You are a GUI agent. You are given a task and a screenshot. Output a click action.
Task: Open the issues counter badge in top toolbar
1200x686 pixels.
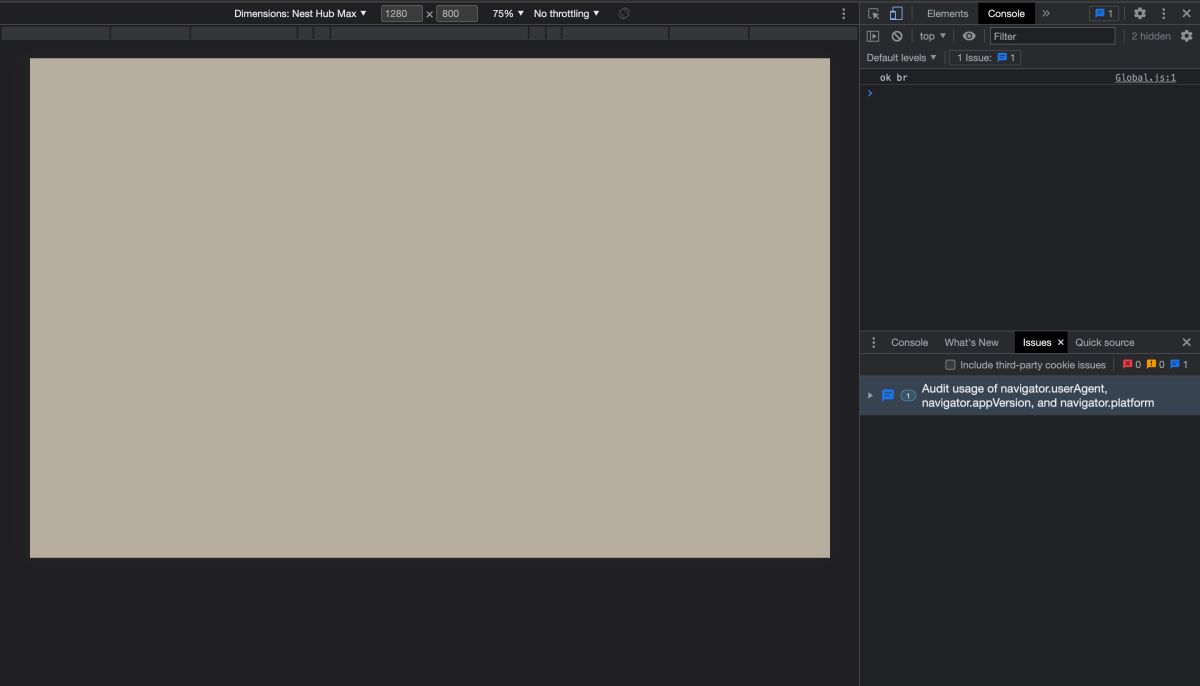pos(1103,13)
